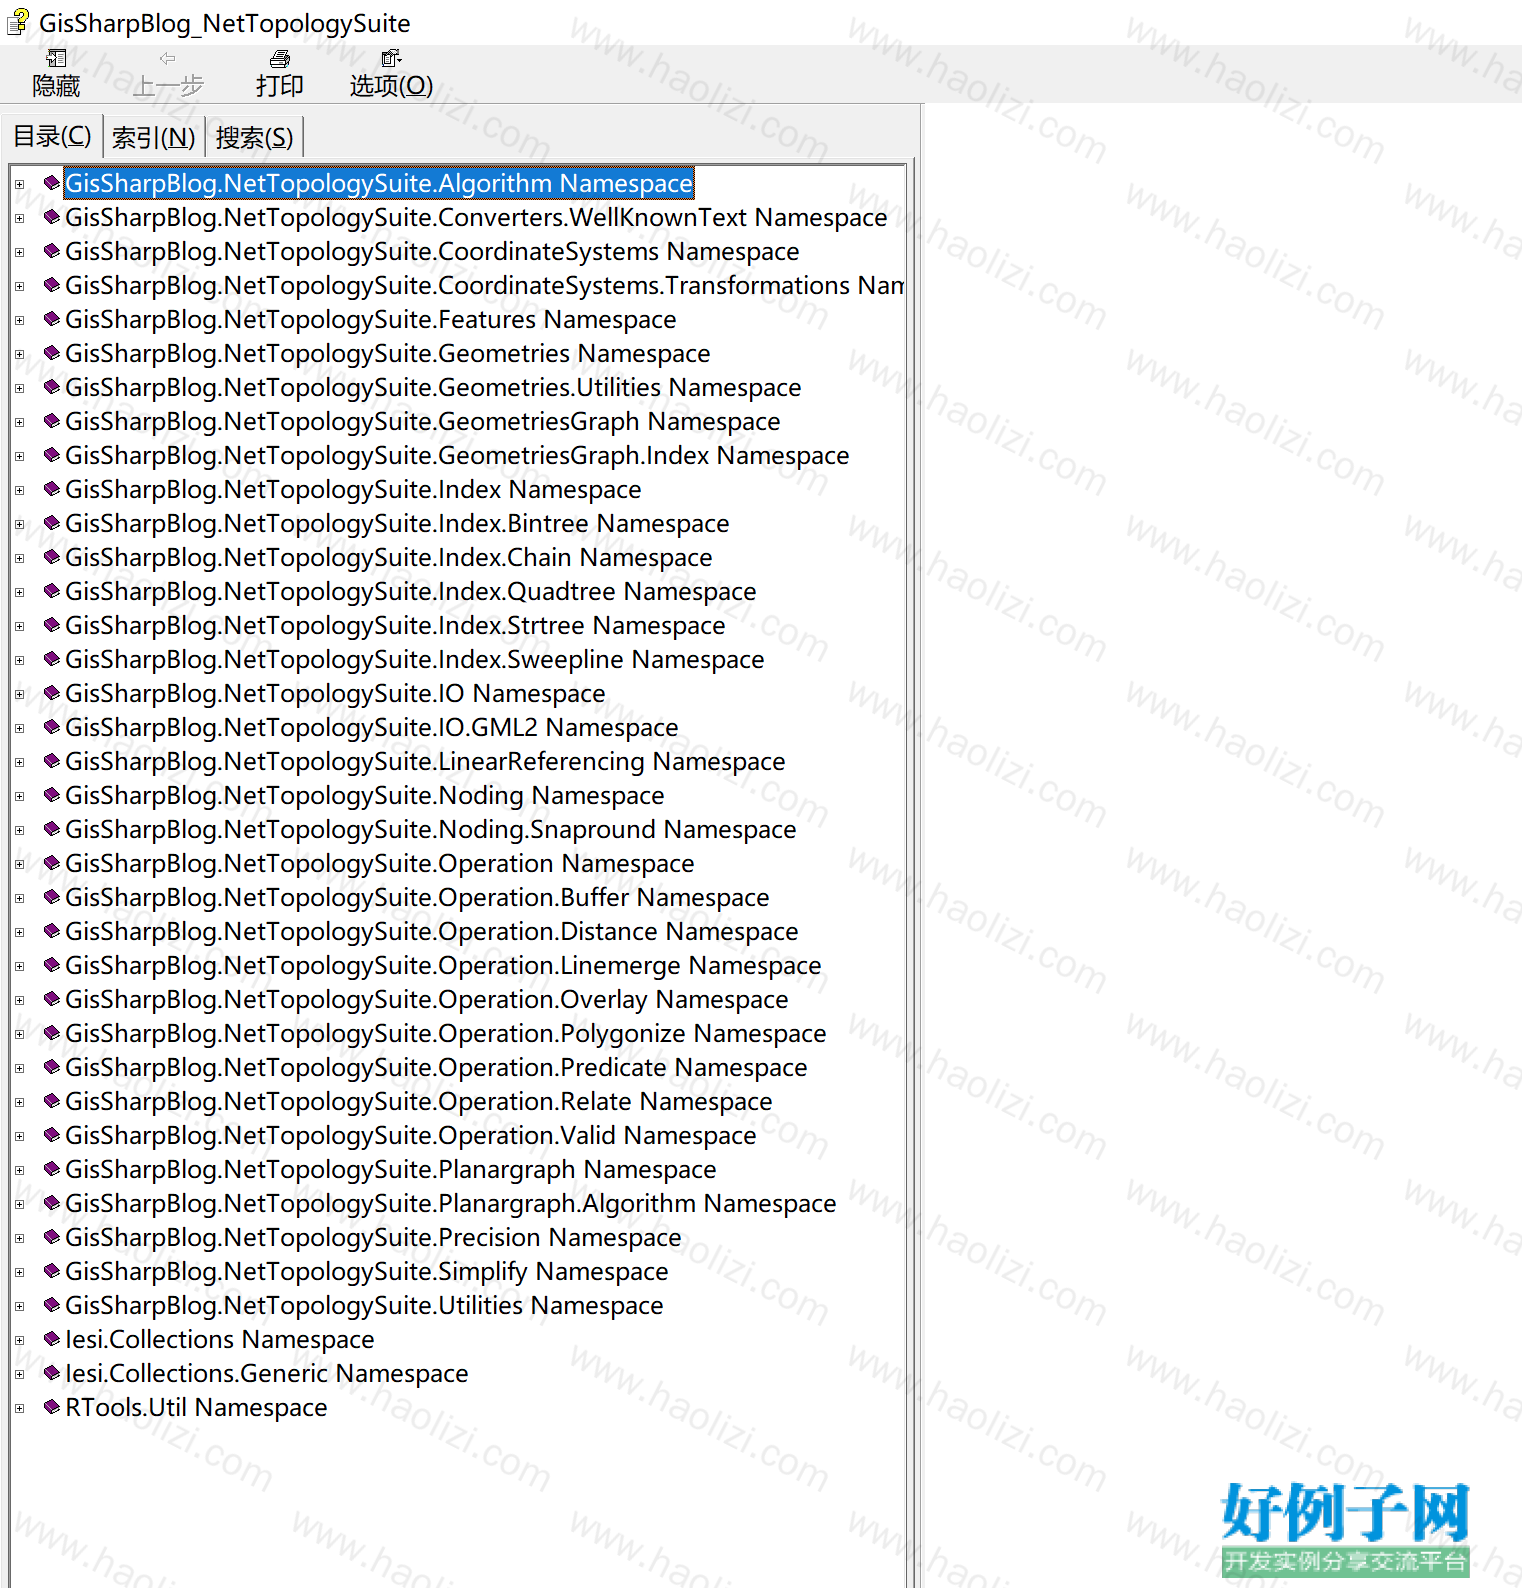Click the book icon for Index.Bintree Namespace
Viewport: 1522px width, 1588px height.
tap(52, 523)
